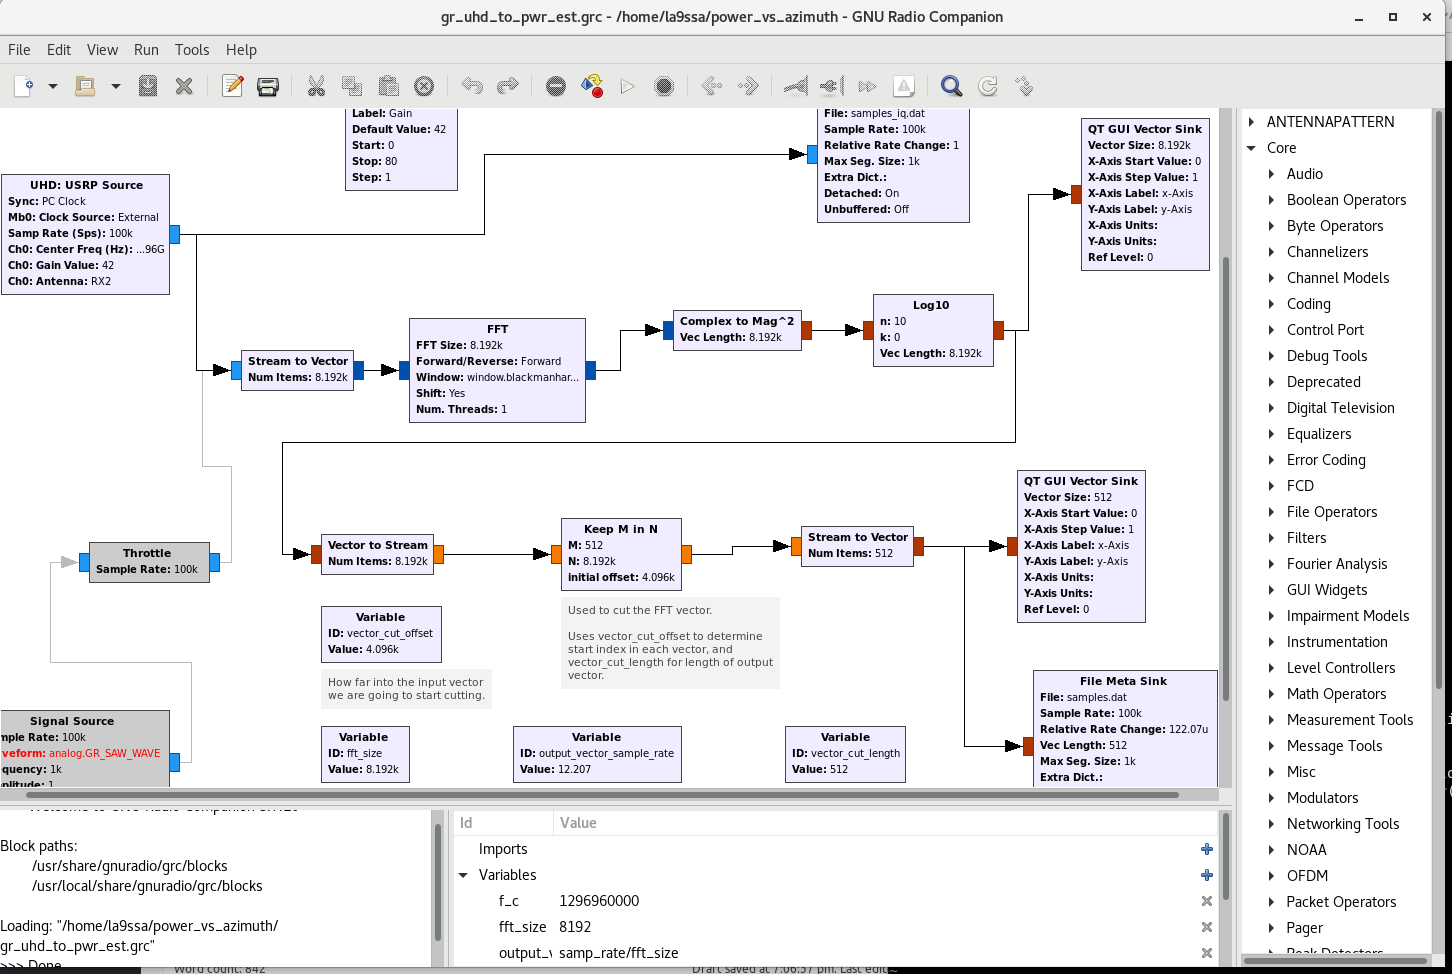
Task: Click the Reload blocks icon
Action: 988,87
